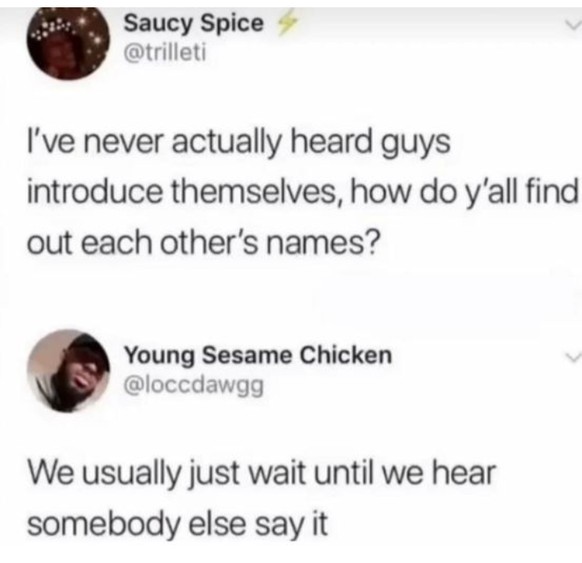Click the line "out each other's names?"
582x563 pixels.
(204, 243)
